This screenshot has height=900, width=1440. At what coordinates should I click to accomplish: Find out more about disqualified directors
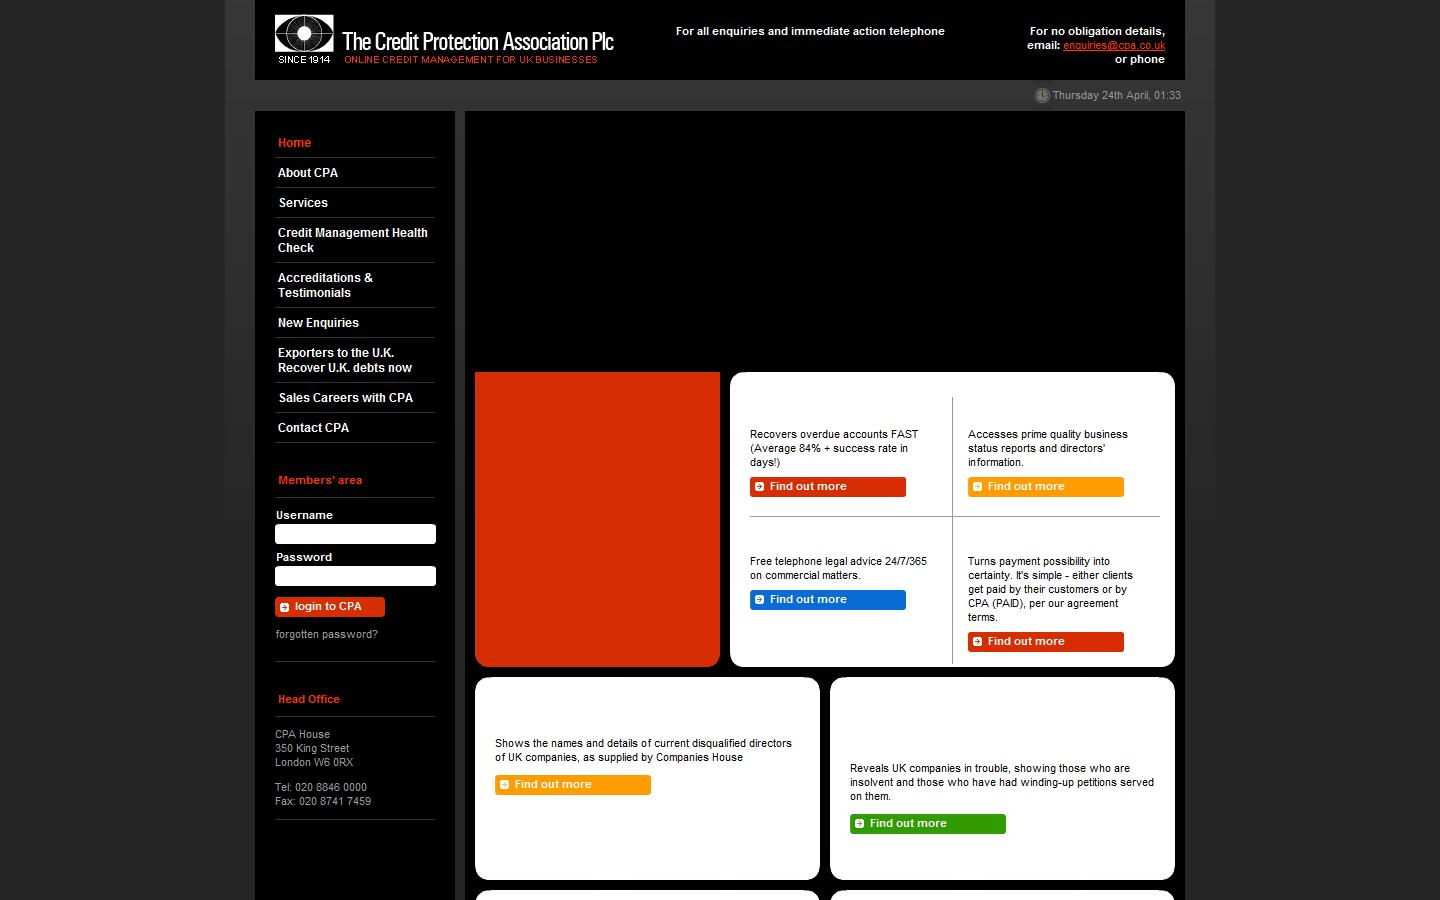coord(572,785)
